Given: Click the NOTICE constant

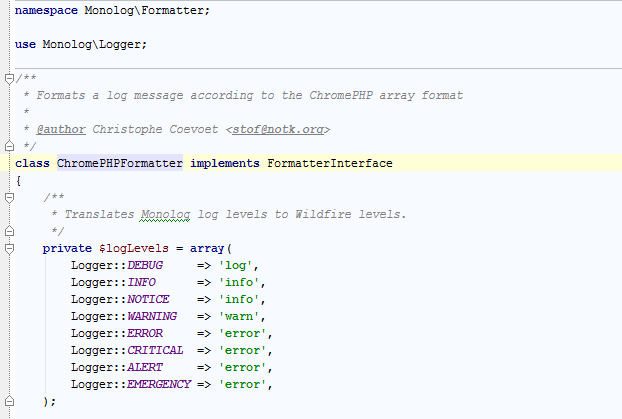Looking at the screenshot, I should [x=148, y=299].
